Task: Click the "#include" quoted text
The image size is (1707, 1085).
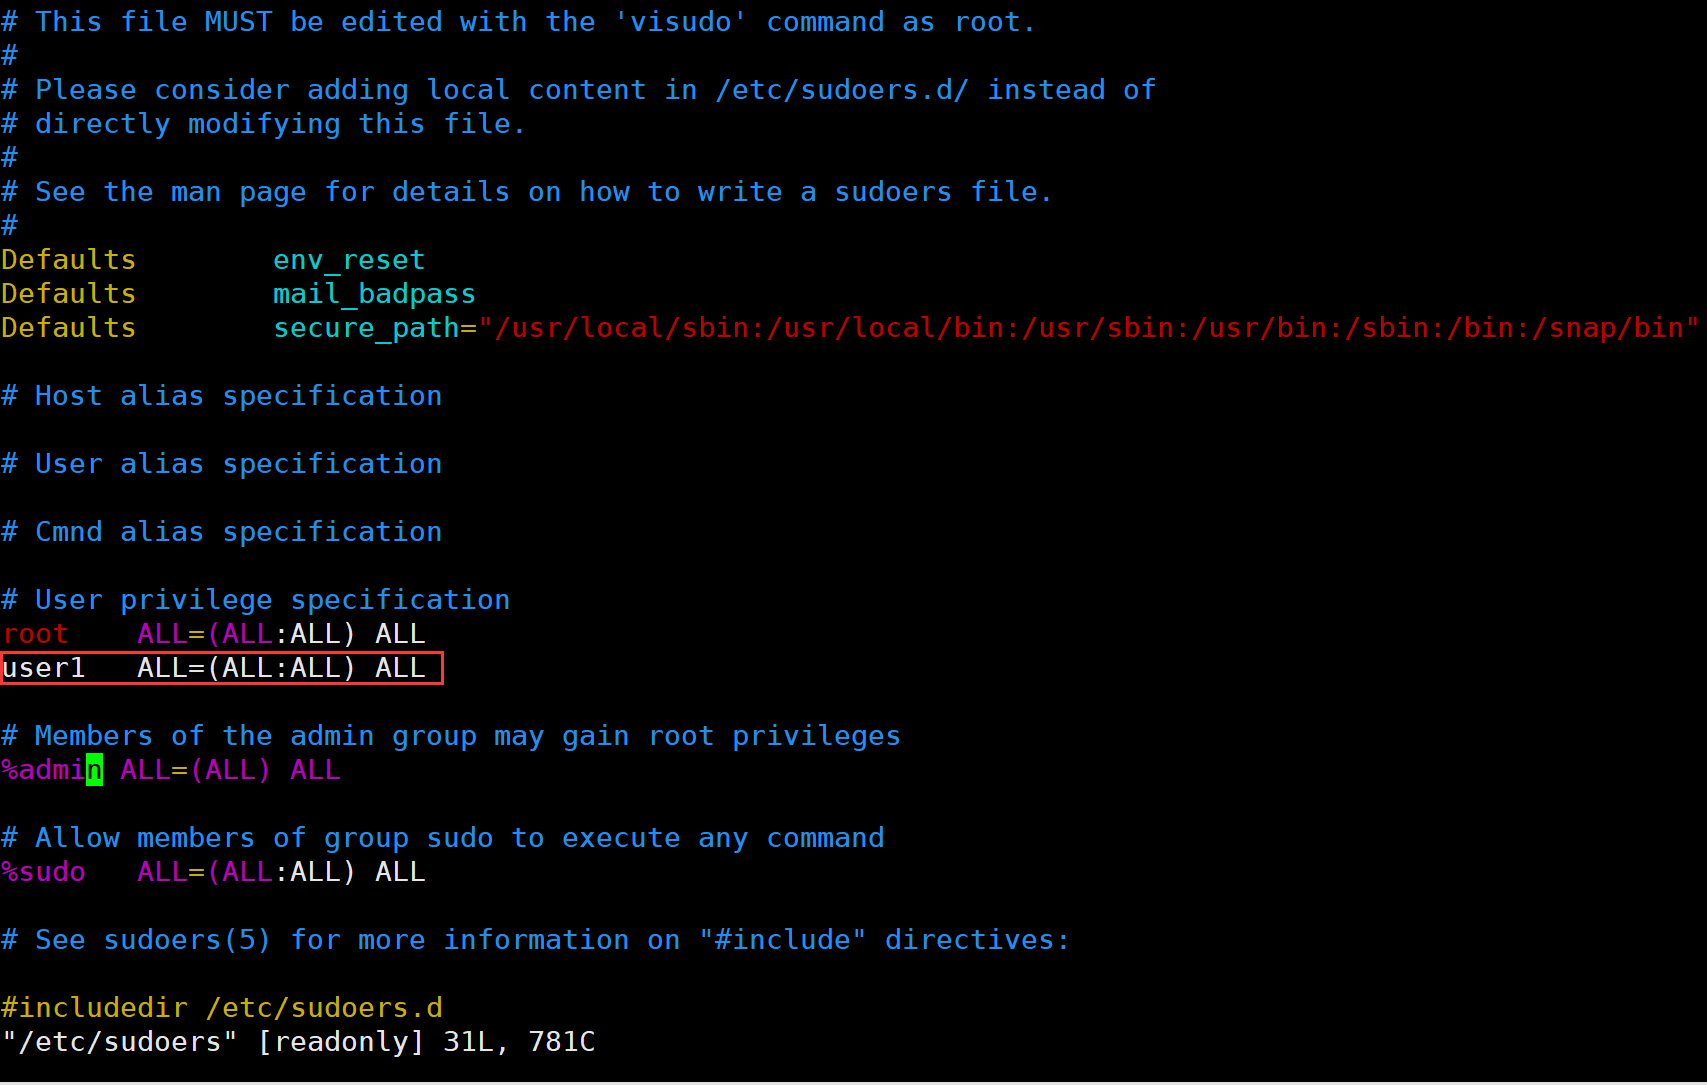Action: pyautogui.click(x=782, y=940)
